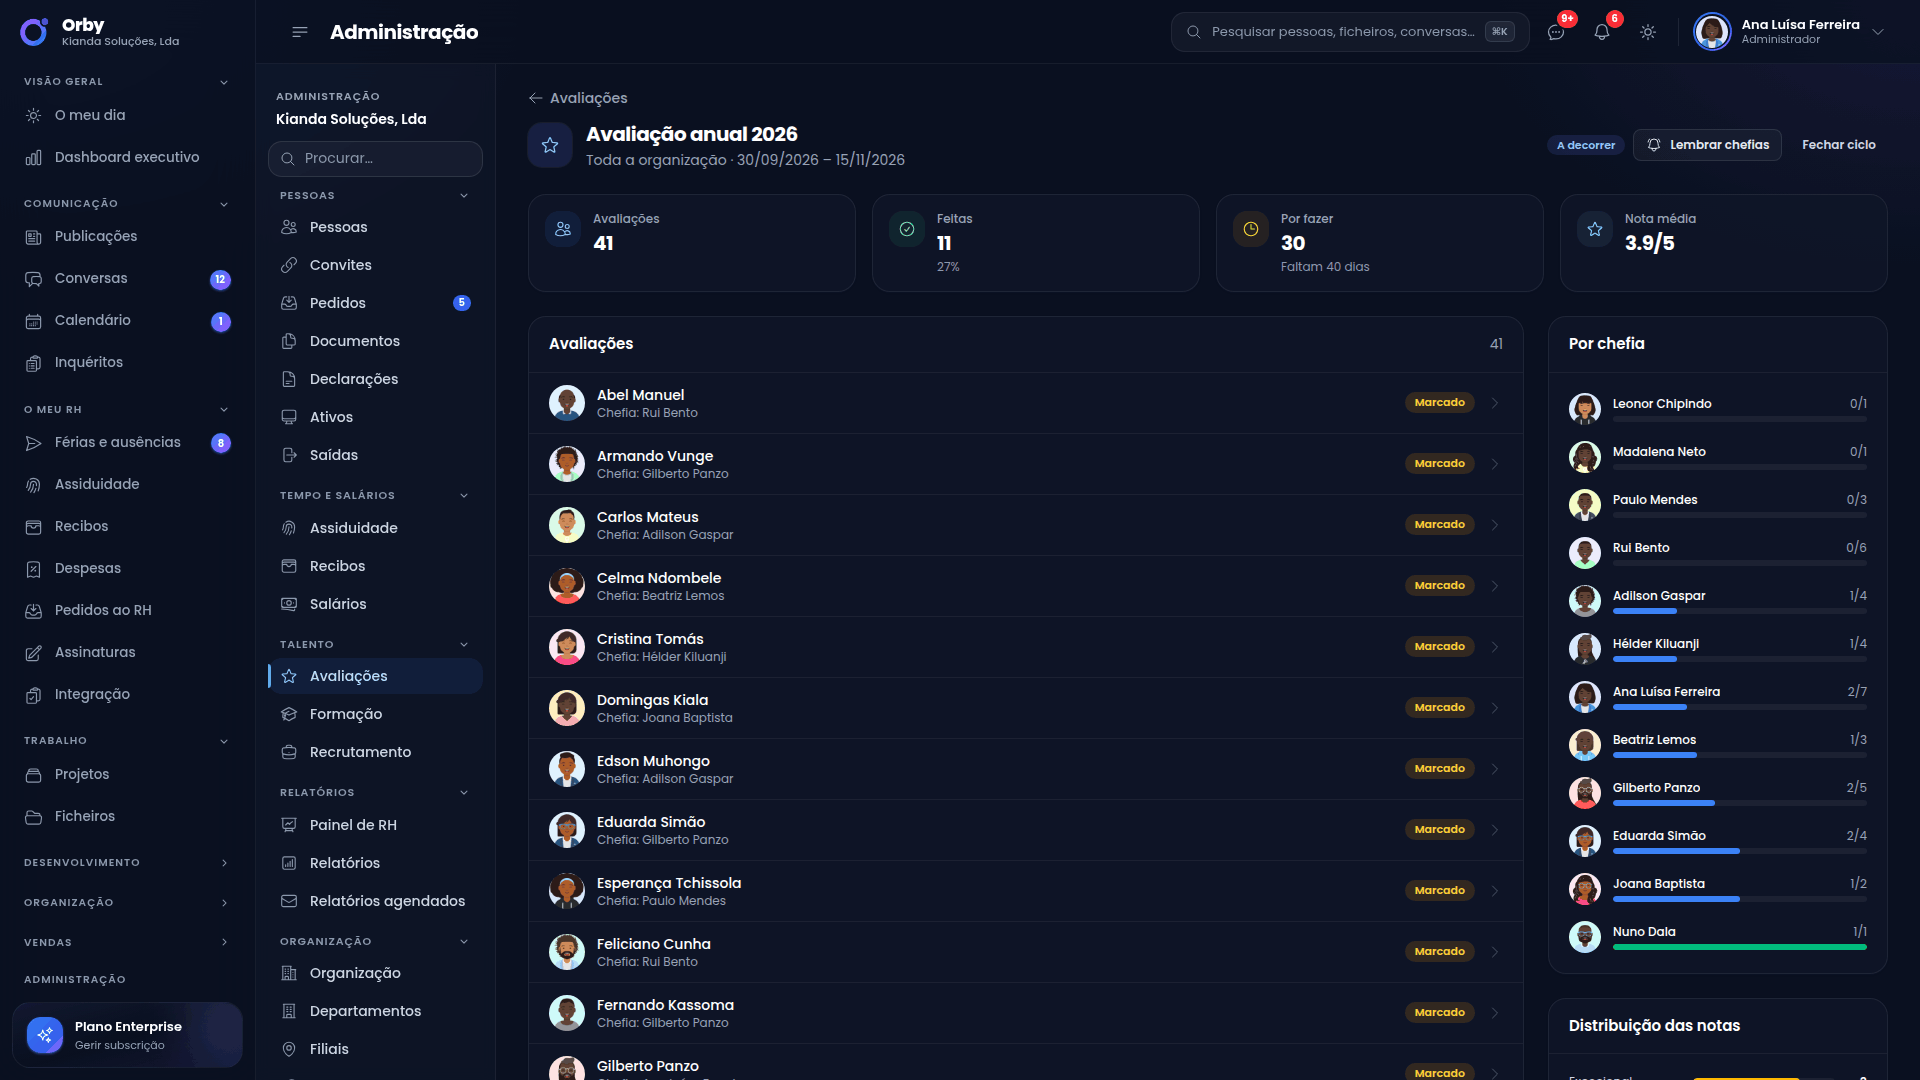
Task: Open the Plano Enterprise subscription icon
Action: point(45,1035)
